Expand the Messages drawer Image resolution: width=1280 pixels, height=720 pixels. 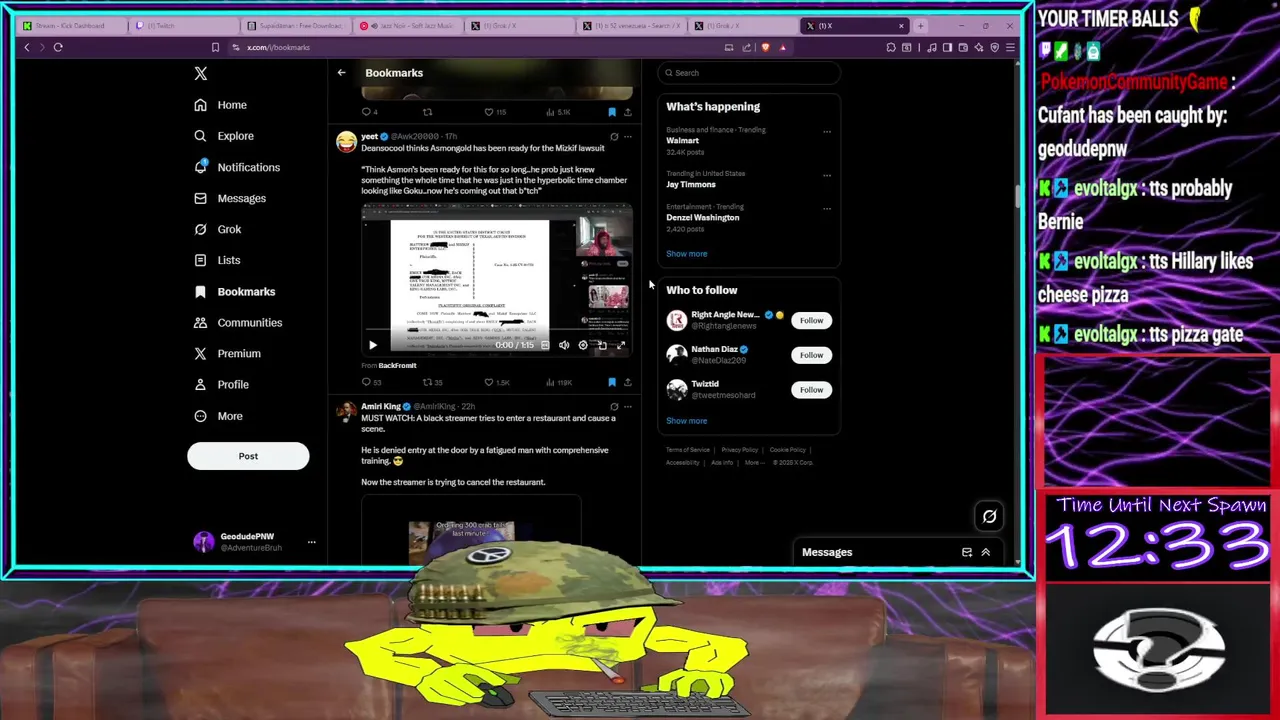click(x=985, y=552)
